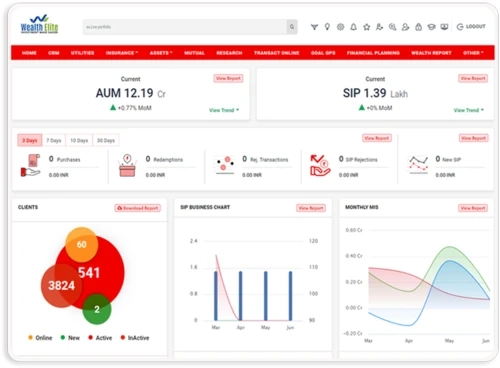Click the graduation cap icon in header

click(x=431, y=27)
